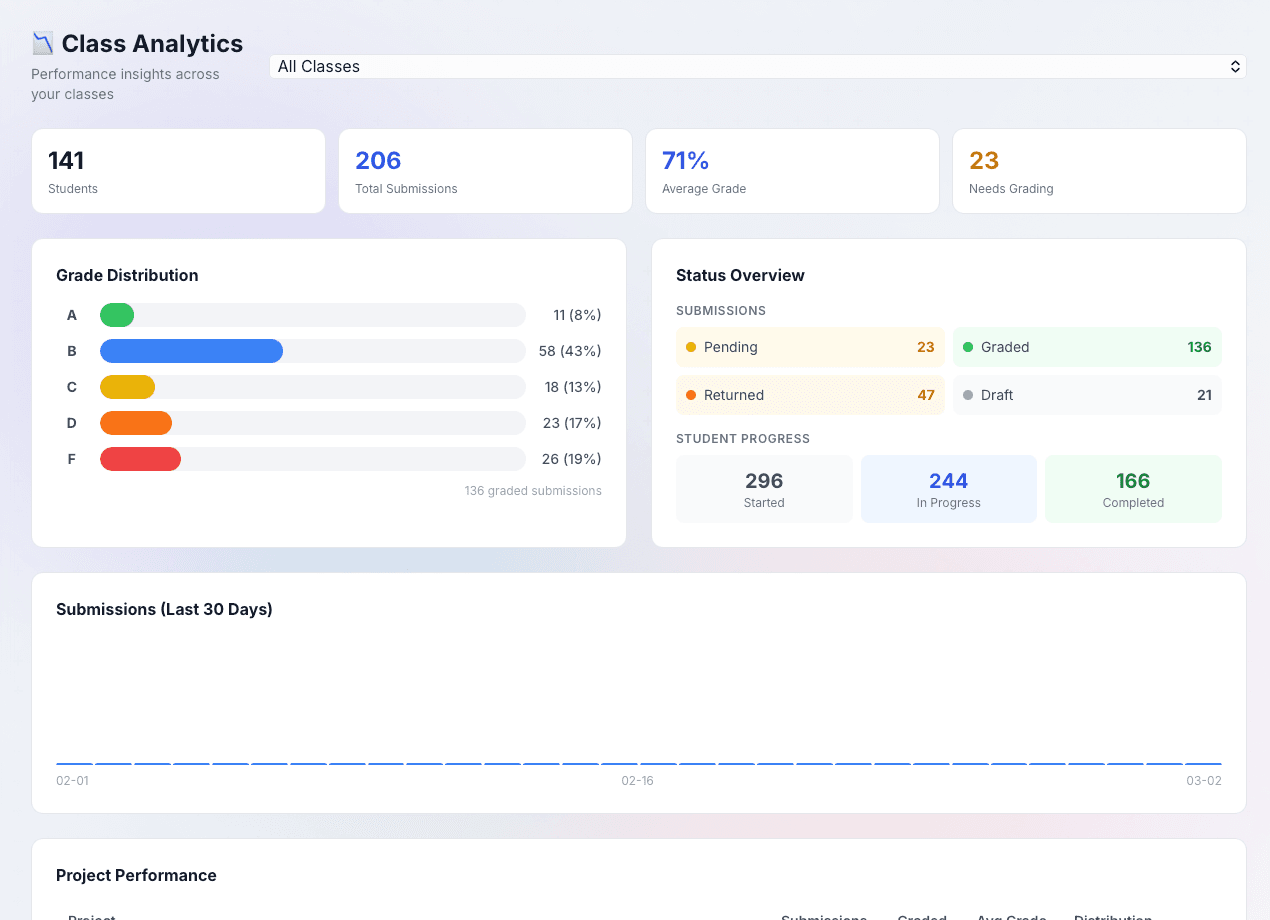Sort by the Submissions column header
Viewport: 1270px width, 920px height.
pos(824,917)
